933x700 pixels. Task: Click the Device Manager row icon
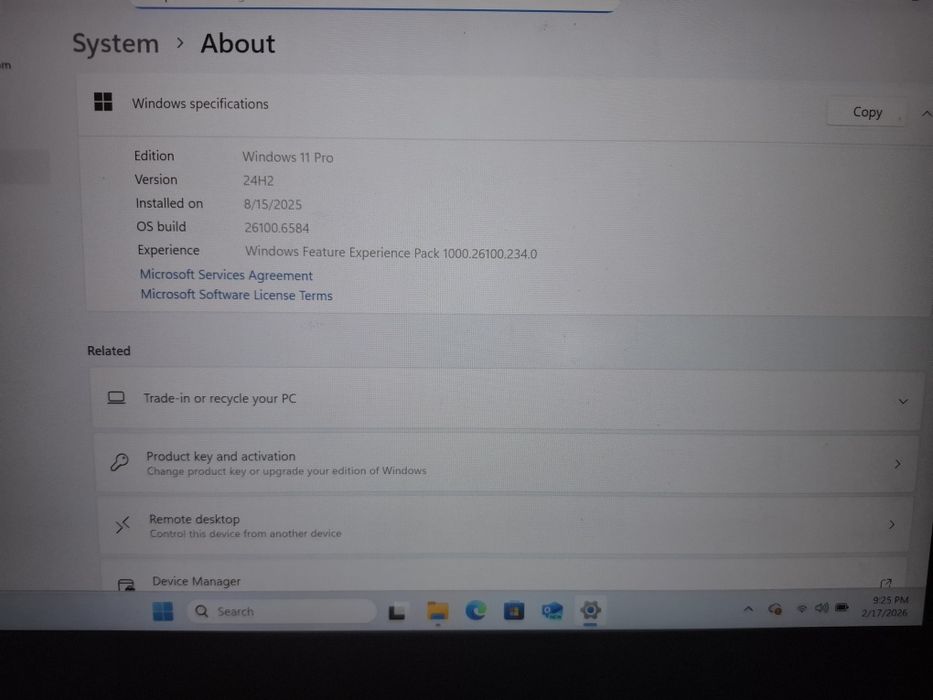click(126, 585)
